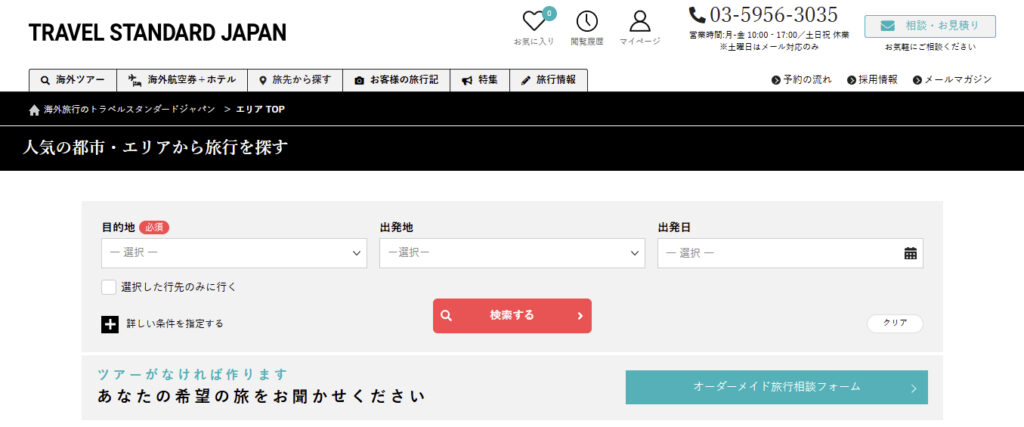Open the 特集 menu tab

tap(479, 80)
